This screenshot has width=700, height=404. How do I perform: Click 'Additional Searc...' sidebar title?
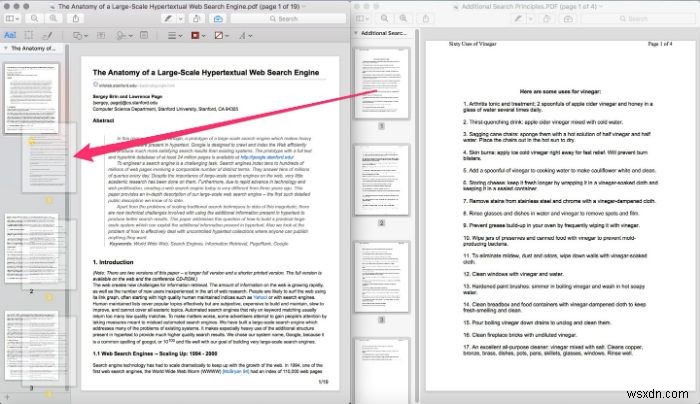coord(383,33)
